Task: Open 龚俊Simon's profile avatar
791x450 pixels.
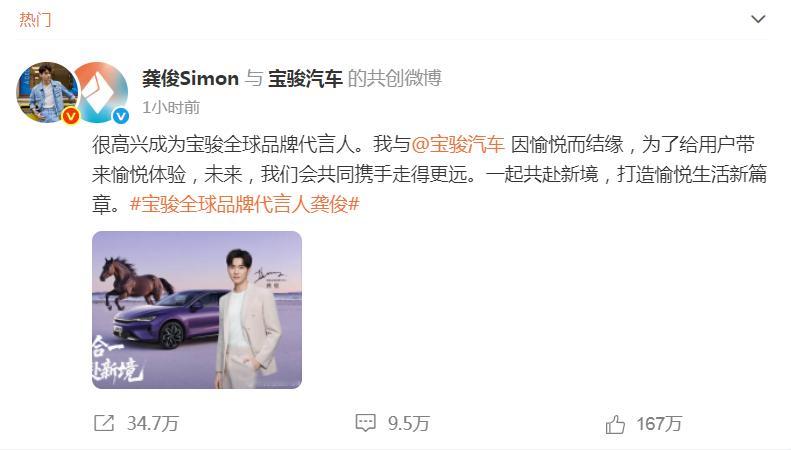Action: point(48,92)
